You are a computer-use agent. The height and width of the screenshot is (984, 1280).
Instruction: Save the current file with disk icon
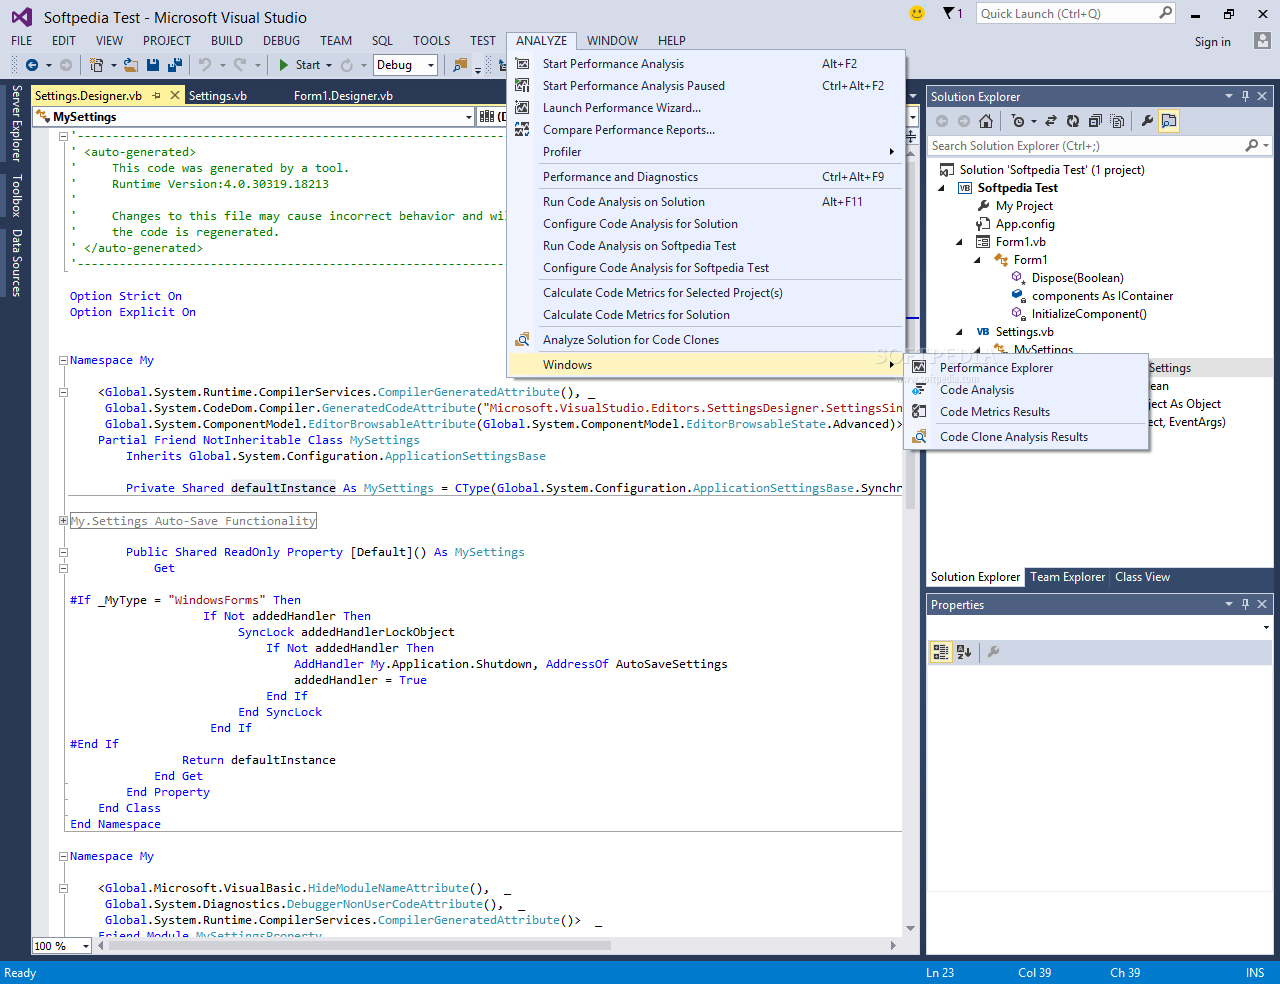153,65
